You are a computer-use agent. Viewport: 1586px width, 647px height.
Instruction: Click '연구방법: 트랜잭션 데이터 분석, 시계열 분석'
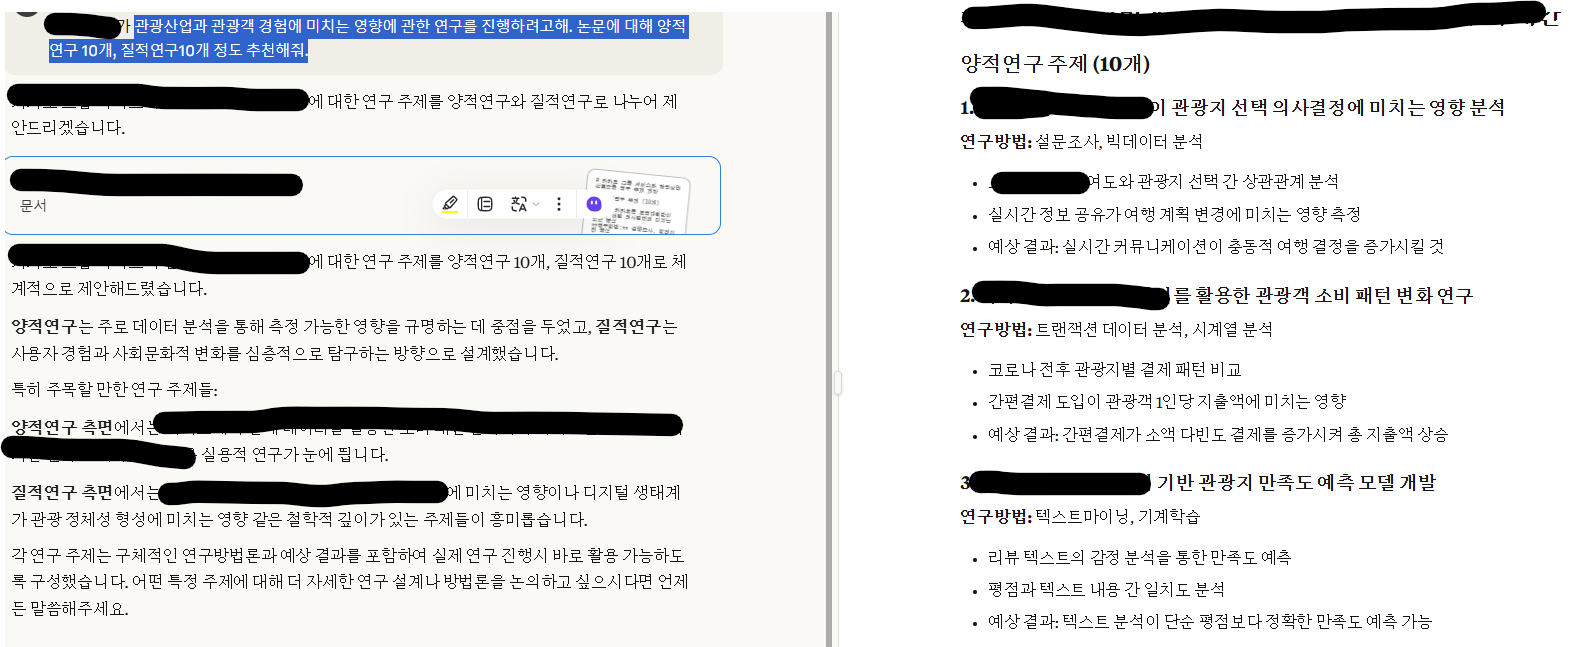pos(1116,329)
